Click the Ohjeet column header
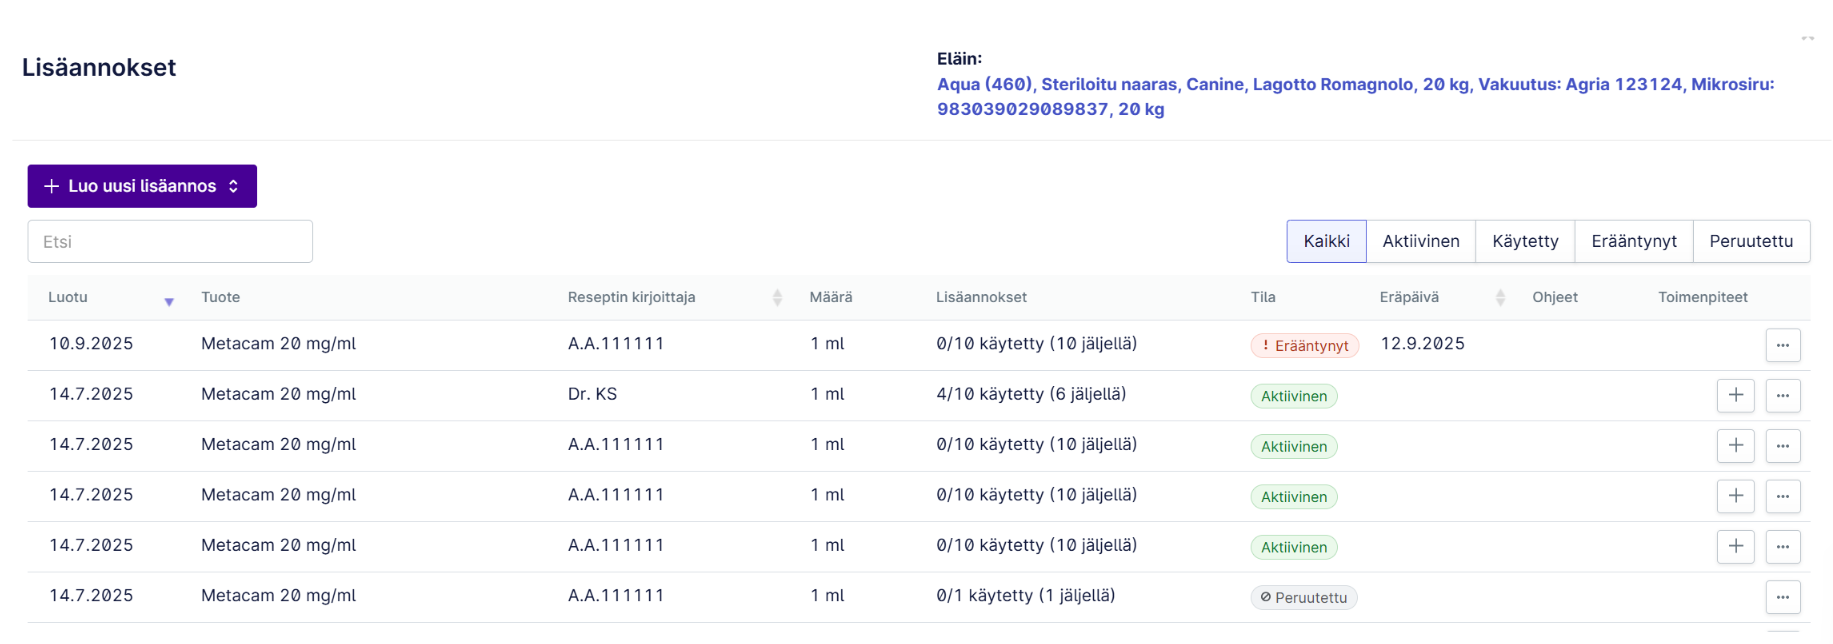Image resolution: width=1833 pixels, height=644 pixels. (1555, 297)
